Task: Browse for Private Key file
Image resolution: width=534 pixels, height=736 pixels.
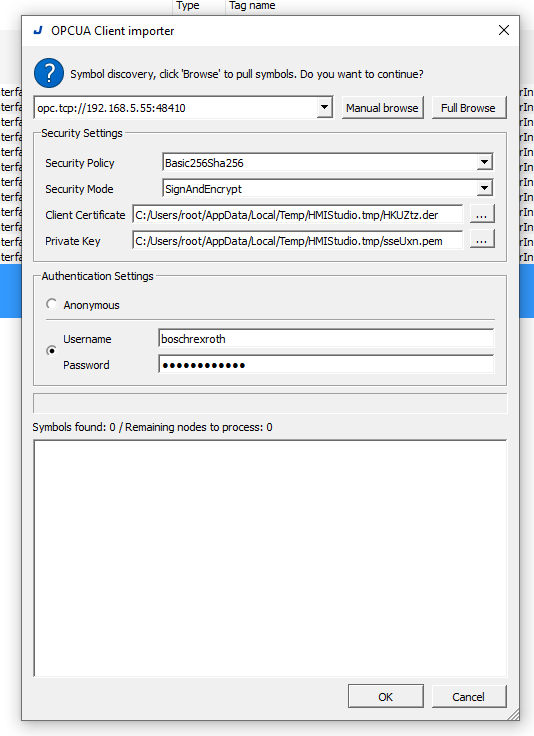Action: pyautogui.click(x=481, y=241)
